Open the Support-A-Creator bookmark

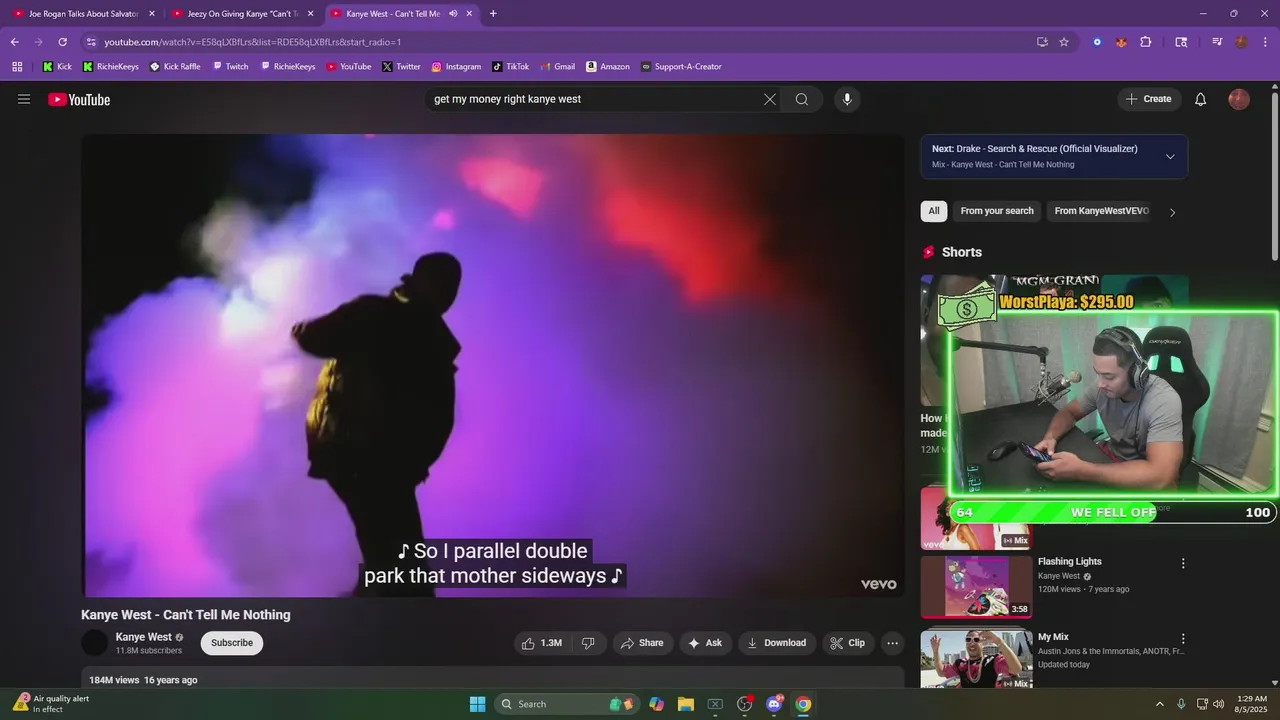[681, 67]
